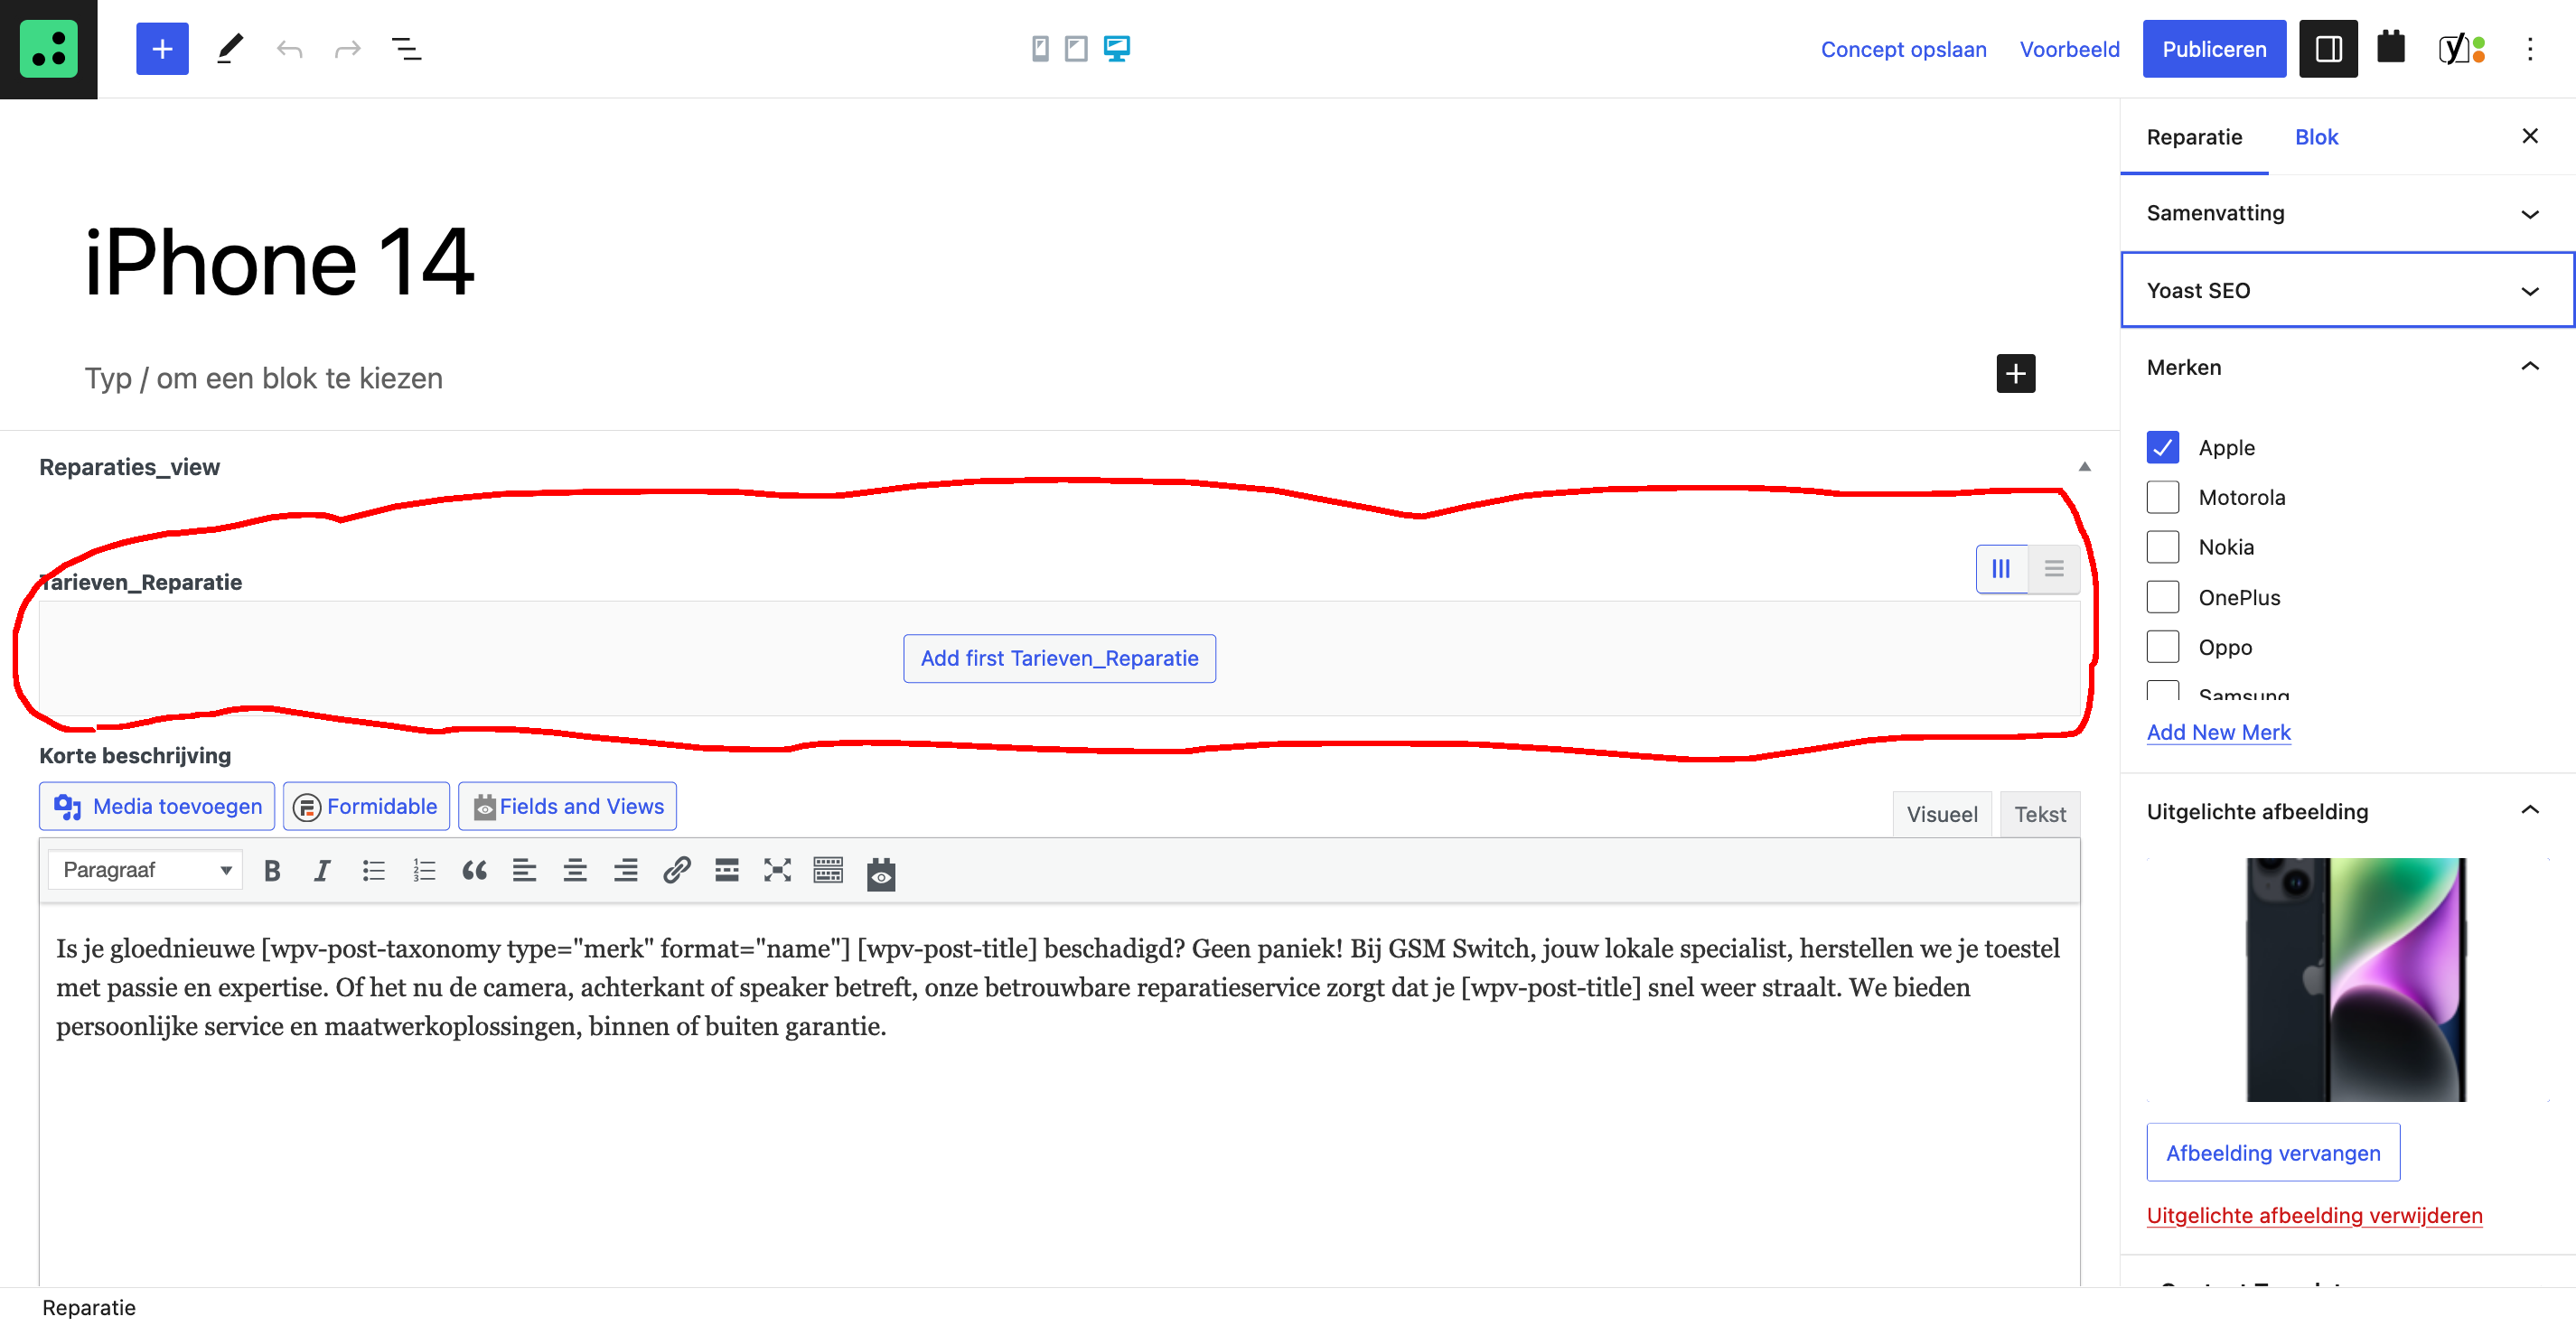Switch editor to Tekst tab
Viewport: 2576px width, 1326px height.
click(2039, 814)
